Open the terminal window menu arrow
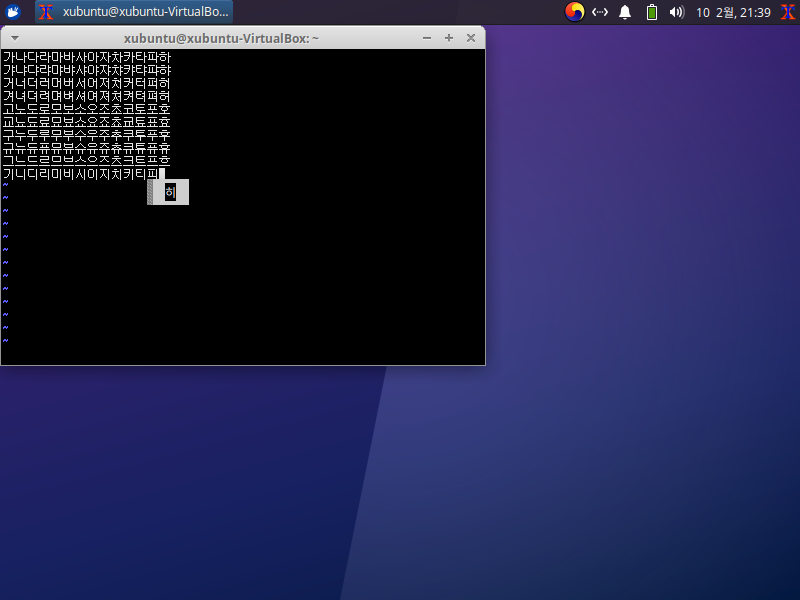This screenshot has width=800, height=600. 15,38
